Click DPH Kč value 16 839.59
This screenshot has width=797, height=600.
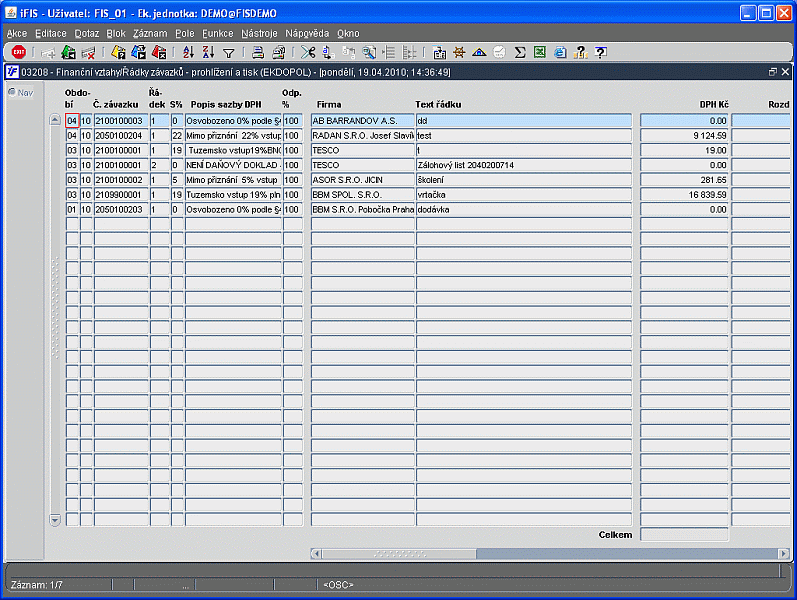(x=684, y=194)
